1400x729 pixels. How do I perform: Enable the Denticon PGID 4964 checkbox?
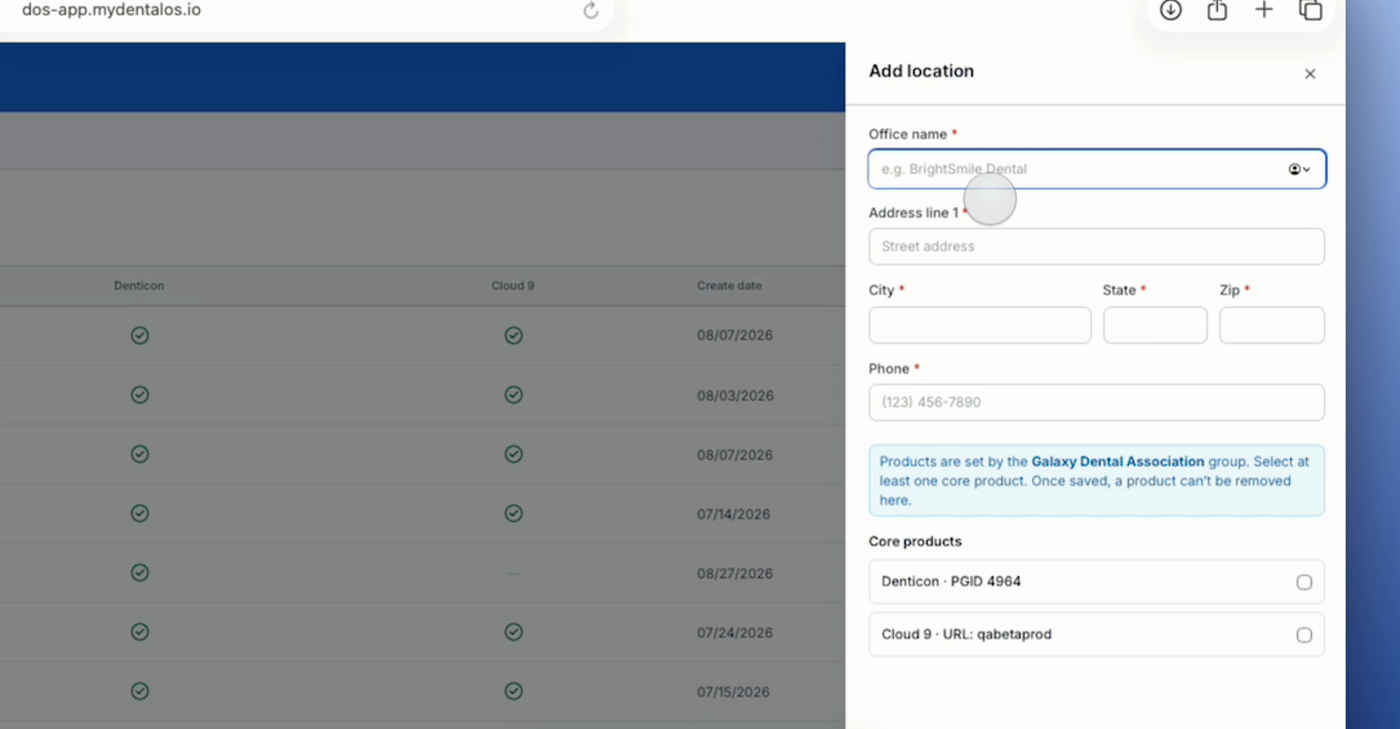(1304, 582)
